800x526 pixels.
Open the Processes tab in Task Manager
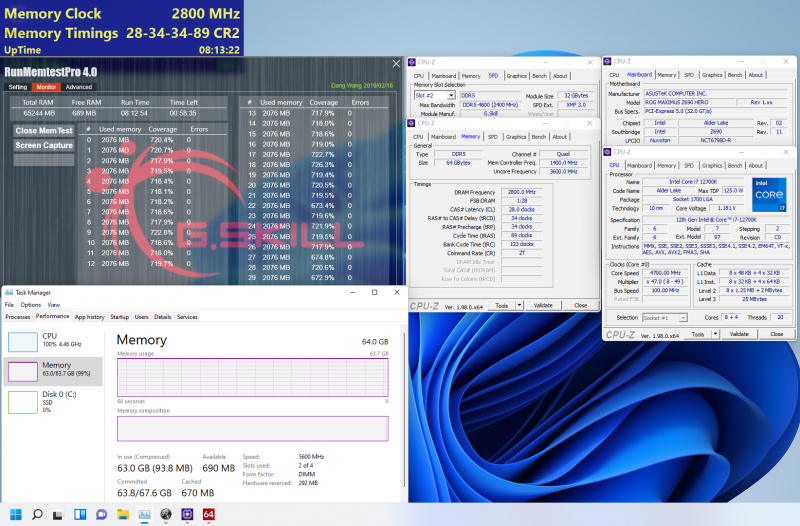click(18, 317)
